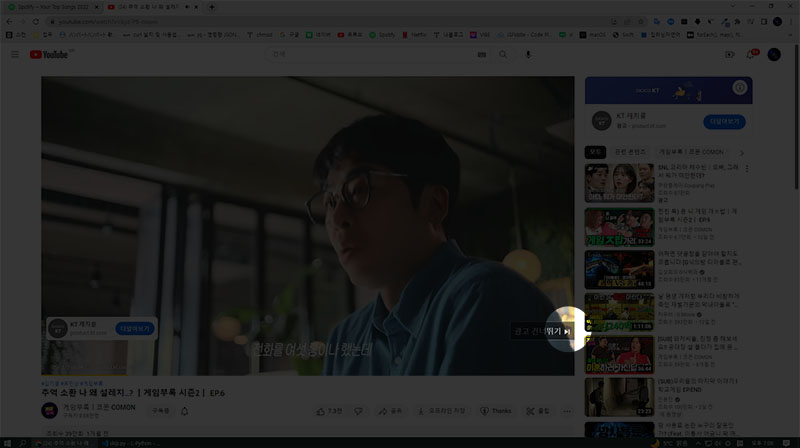Click the Thanks button
Viewport: 800px width, 448px height.
tap(495, 411)
